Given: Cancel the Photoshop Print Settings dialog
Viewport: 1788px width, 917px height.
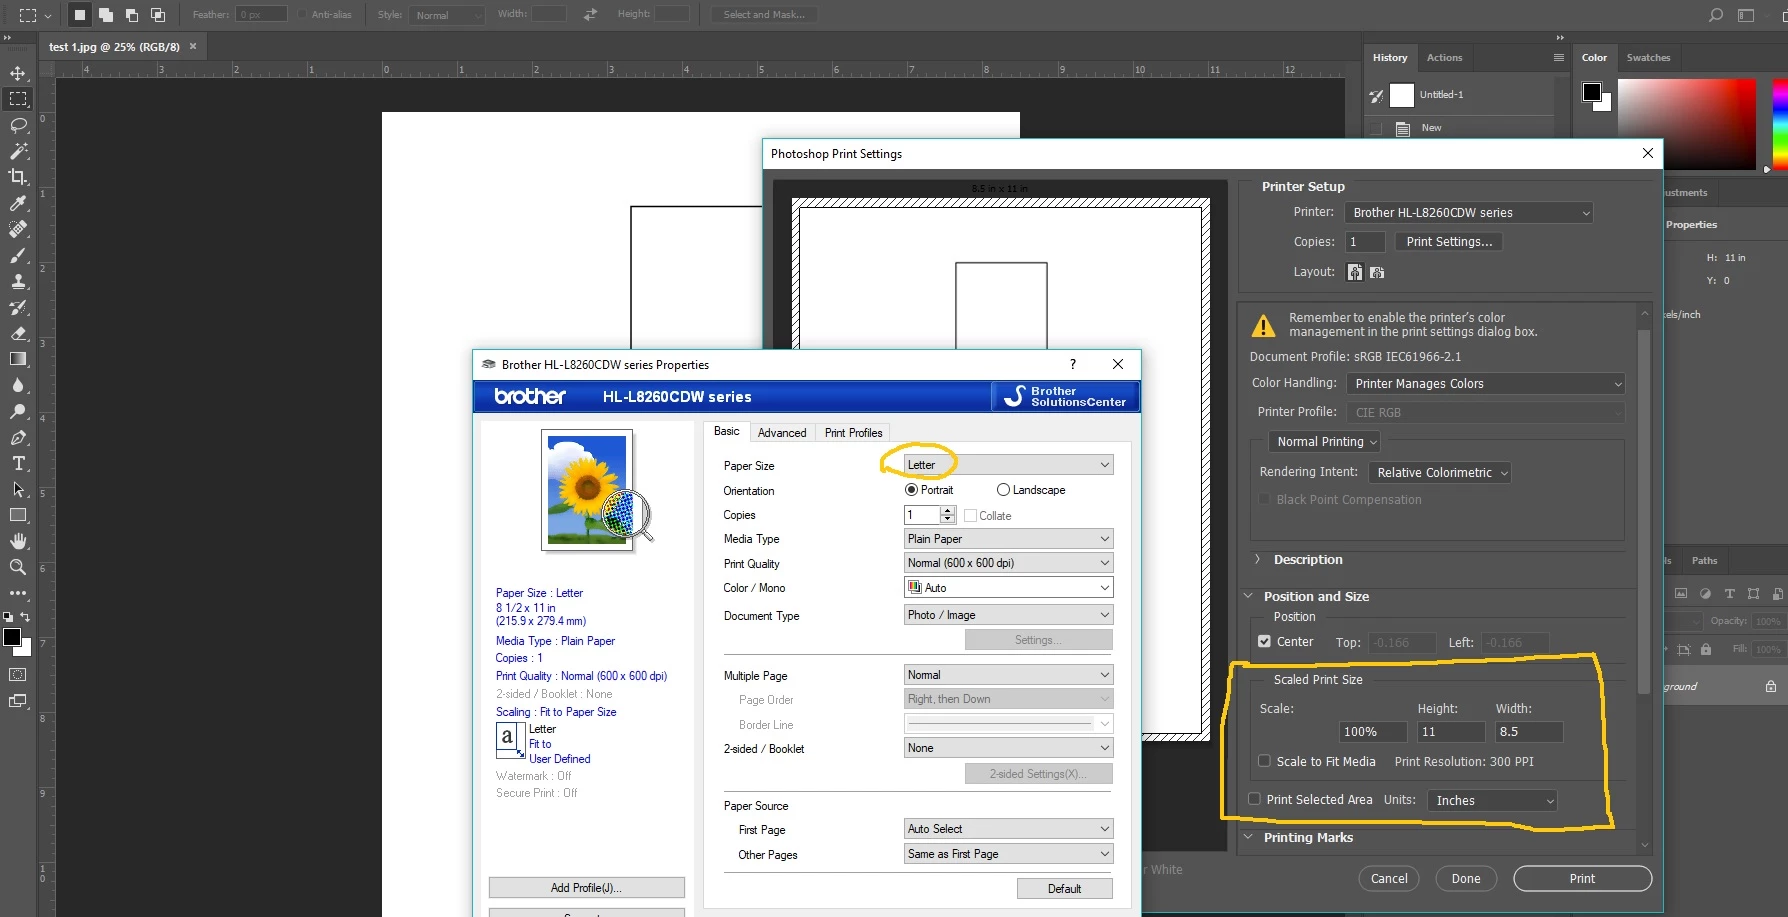Looking at the screenshot, I should click(1389, 879).
